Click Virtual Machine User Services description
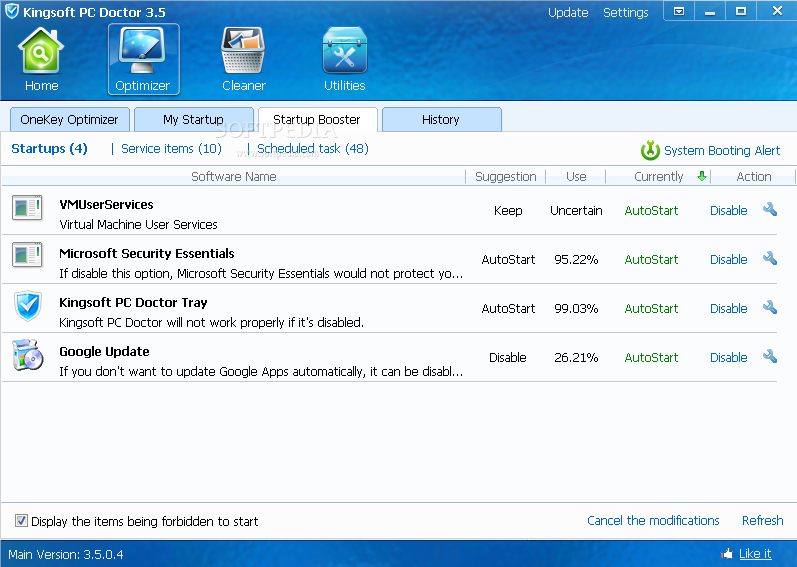Viewport: 797px width, 567px height. tap(138, 225)
